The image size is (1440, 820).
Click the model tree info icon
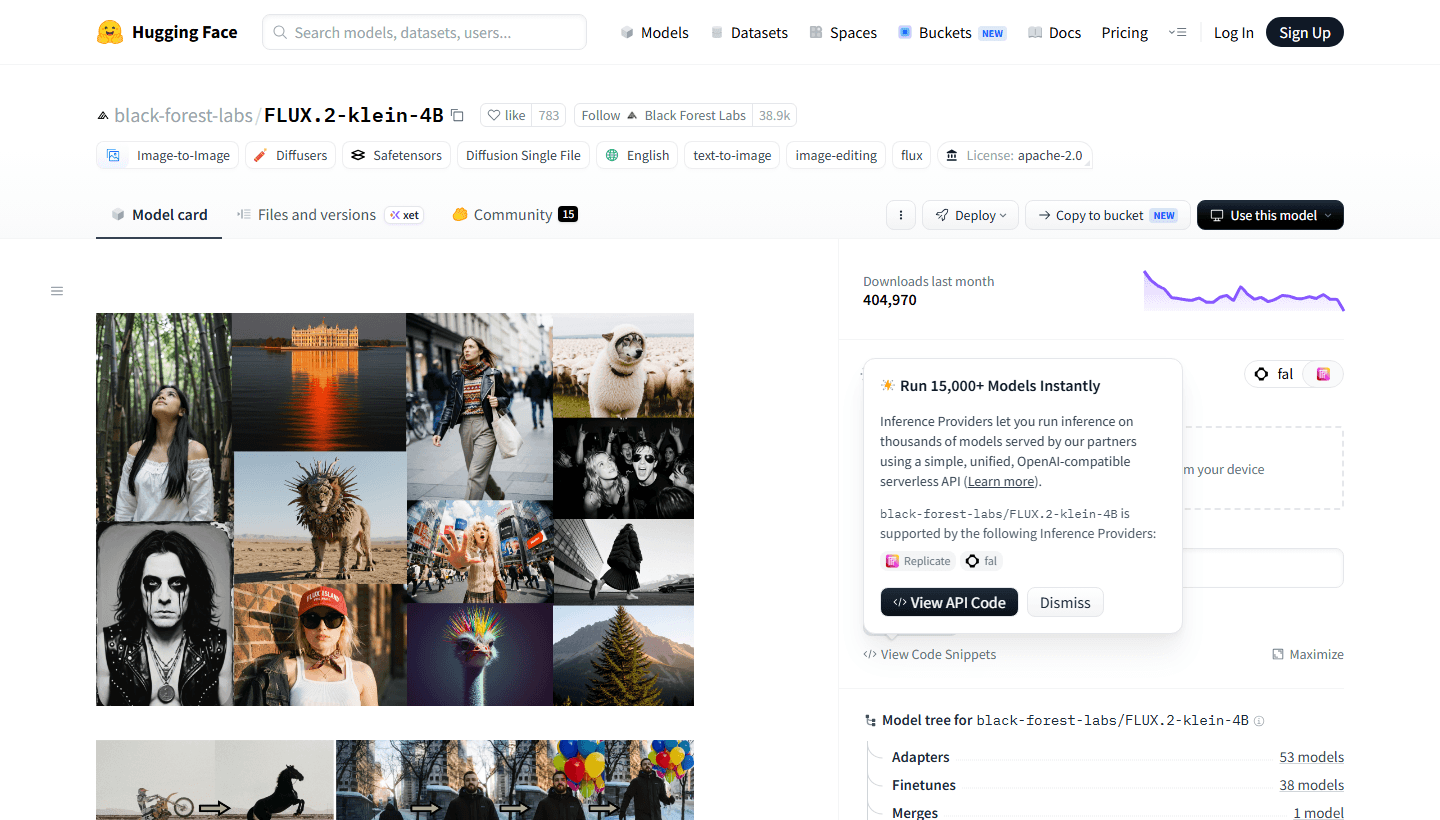pos(1259,721)
